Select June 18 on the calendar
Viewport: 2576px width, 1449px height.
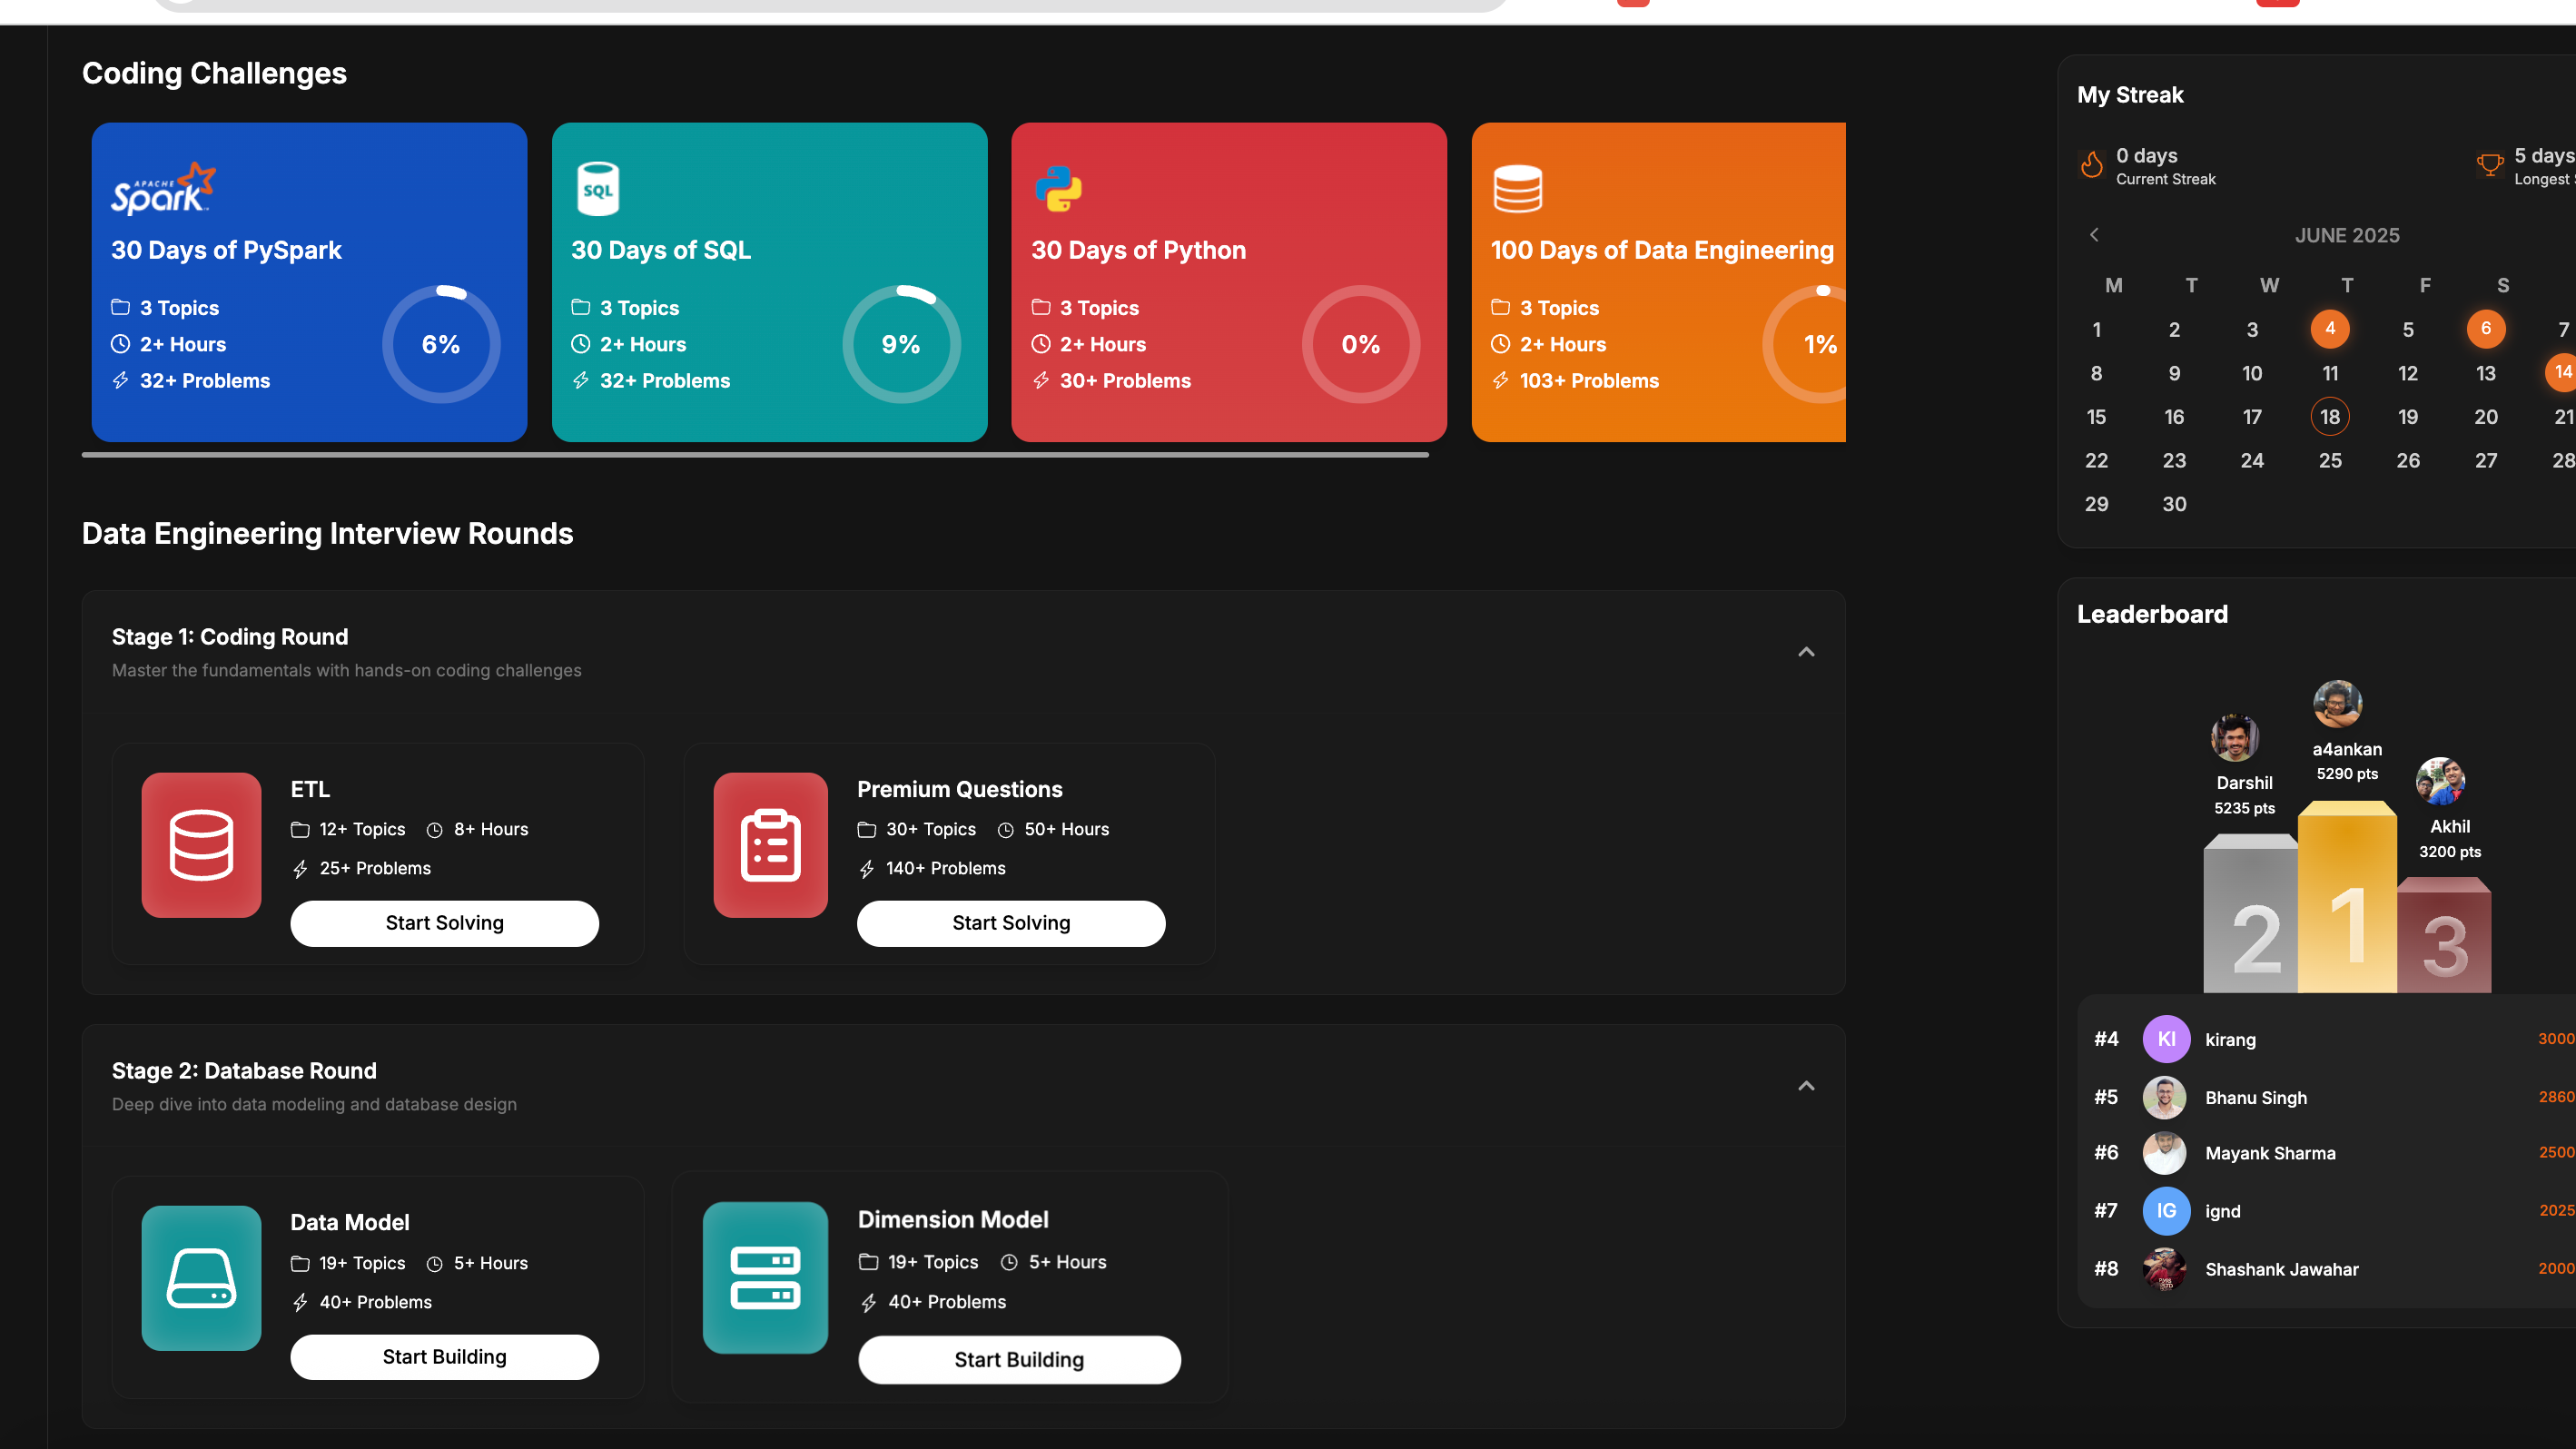point(2329,417)
